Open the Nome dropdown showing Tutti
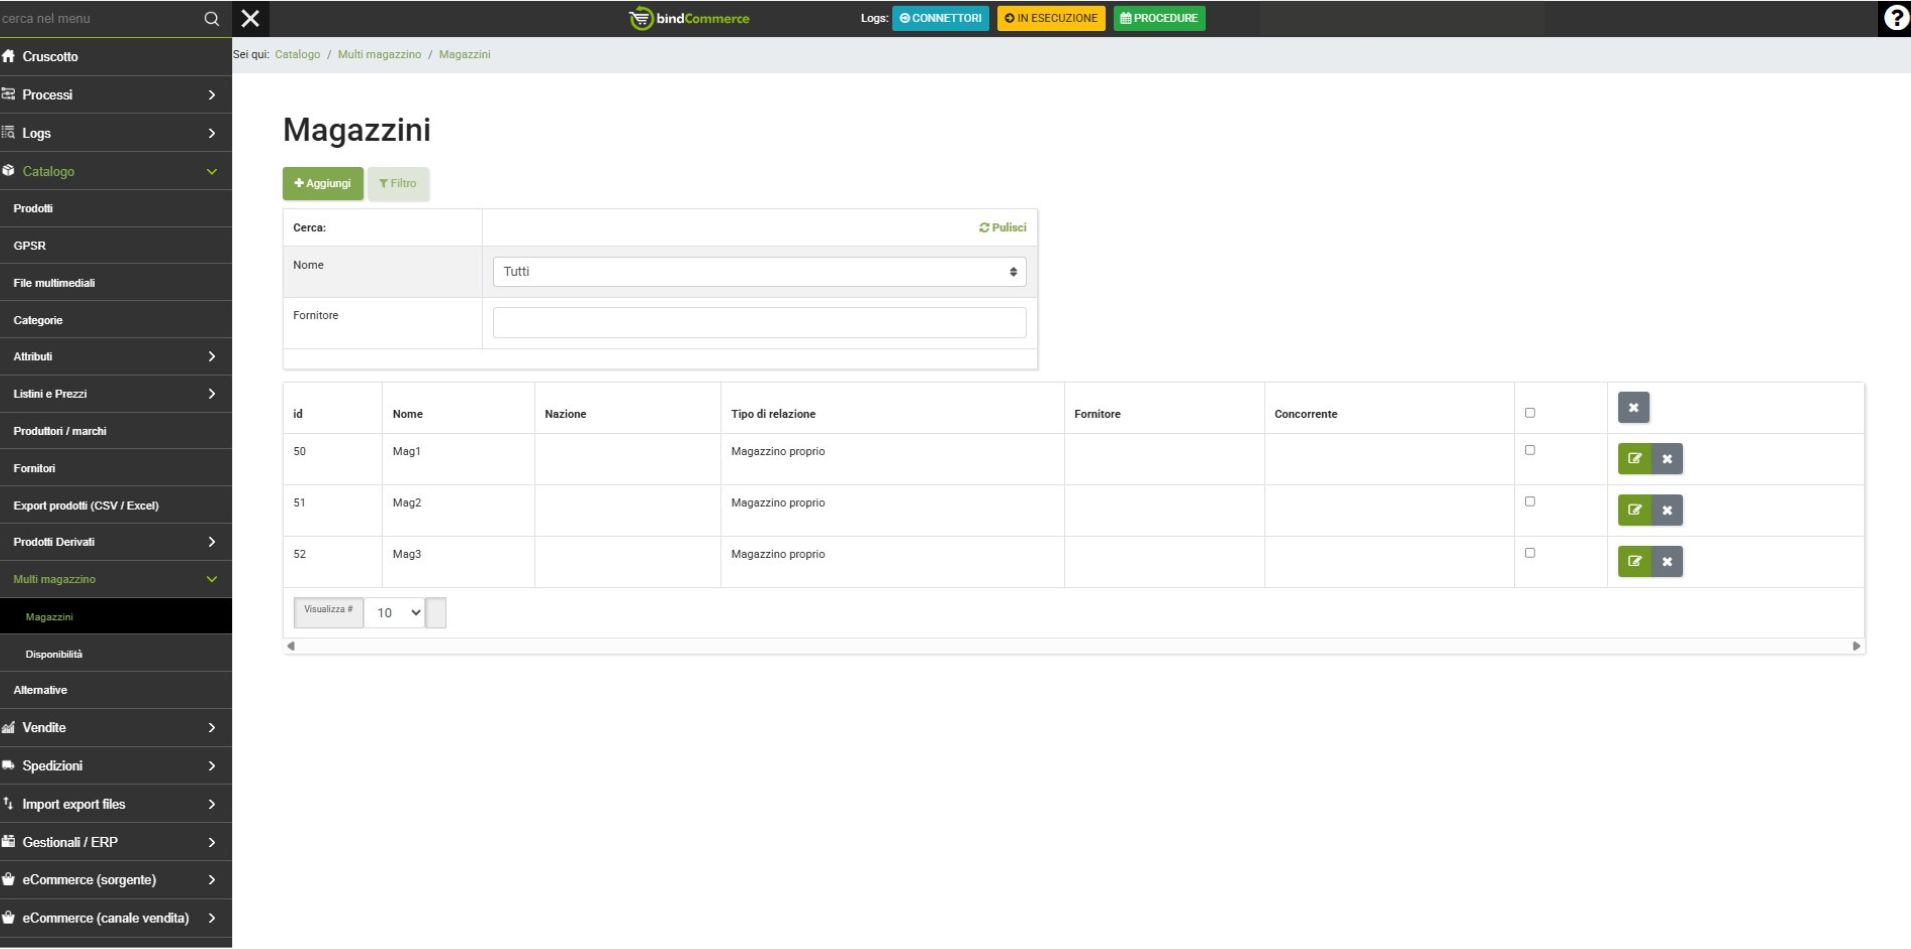The height and width of the screenshot is (949, 1911). pyautogui.click(x=759, y=272)
